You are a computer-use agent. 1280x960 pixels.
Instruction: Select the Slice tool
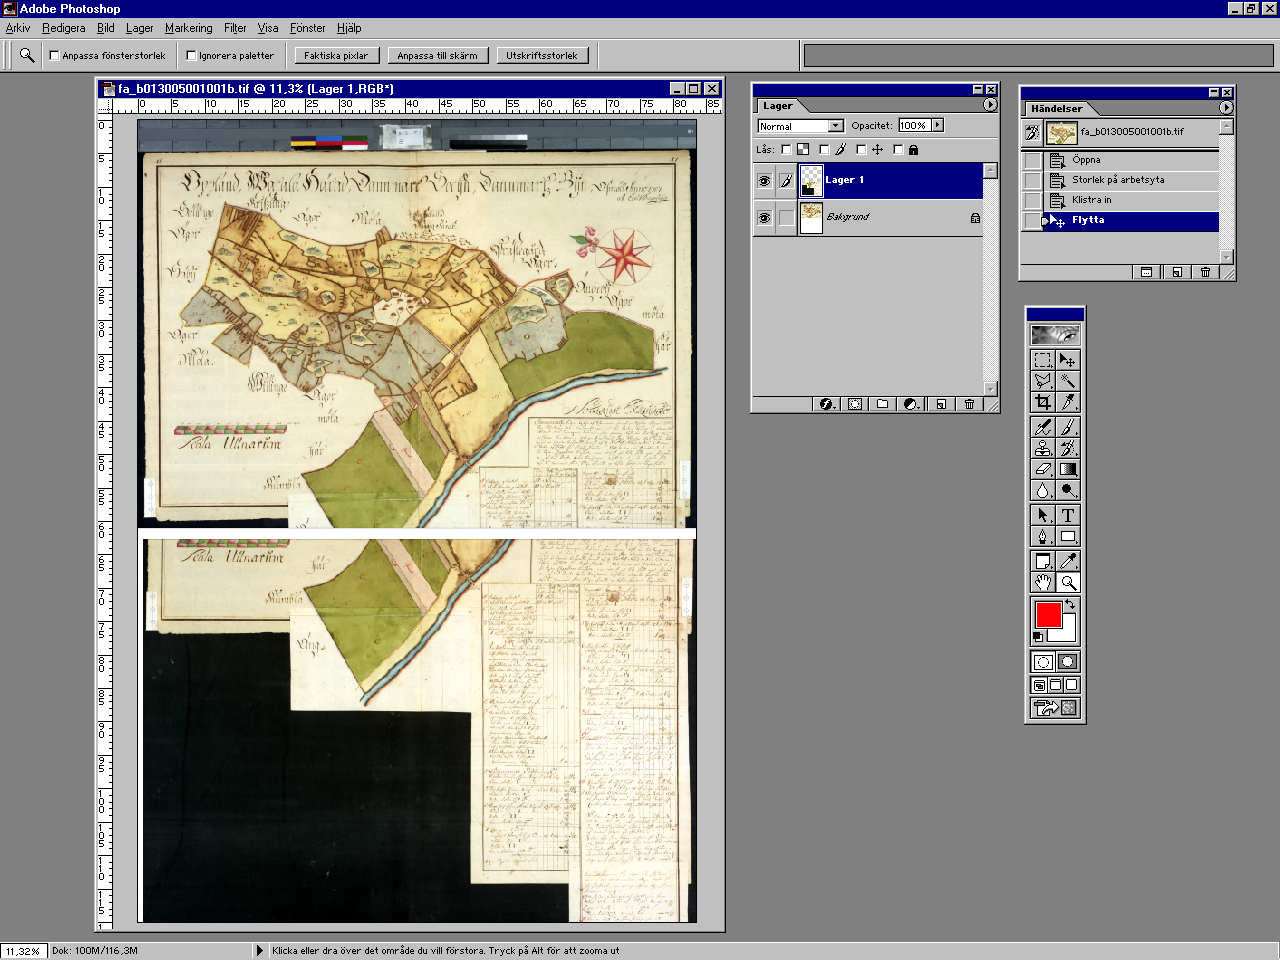[x=1068, y=401]
